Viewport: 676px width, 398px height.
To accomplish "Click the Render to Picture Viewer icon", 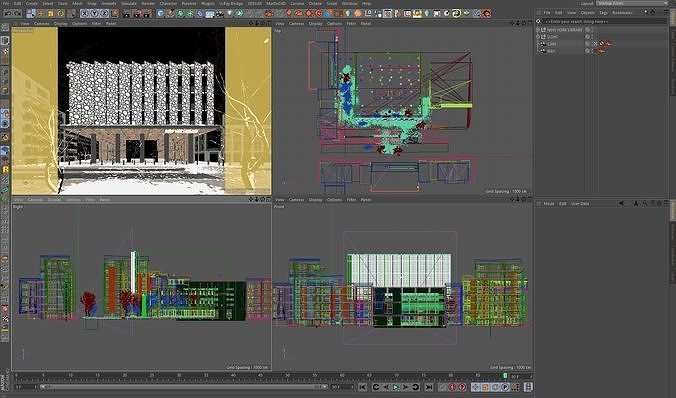I will (137, 14).
